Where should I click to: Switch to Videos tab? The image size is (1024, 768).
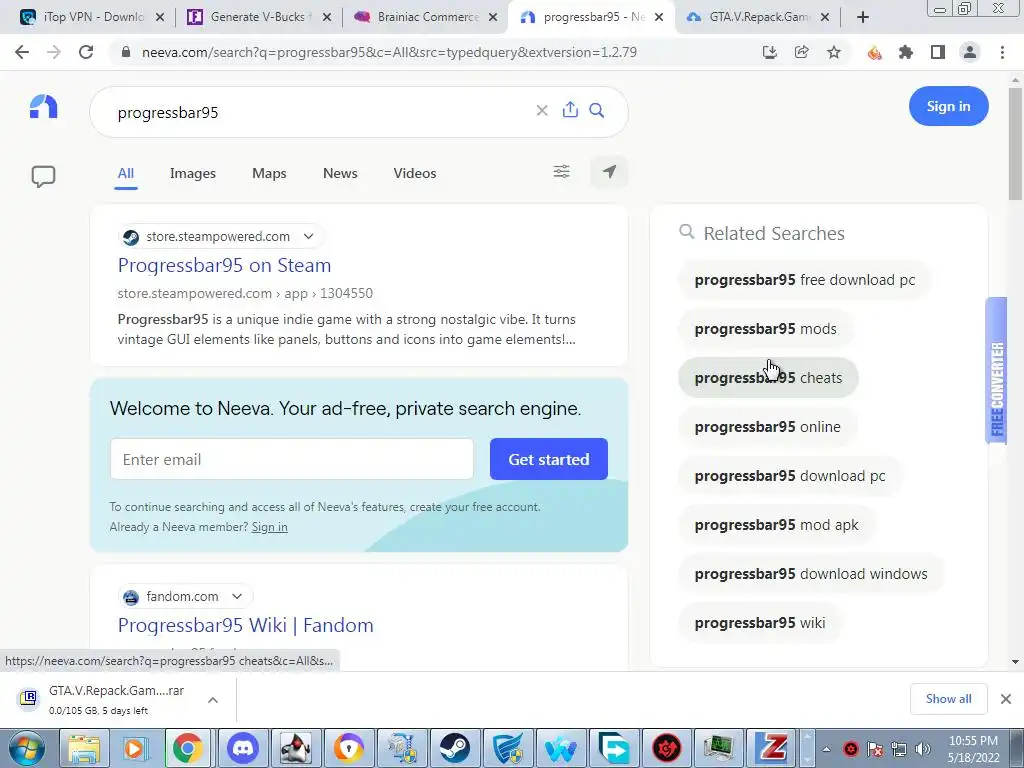coord(415,173)
